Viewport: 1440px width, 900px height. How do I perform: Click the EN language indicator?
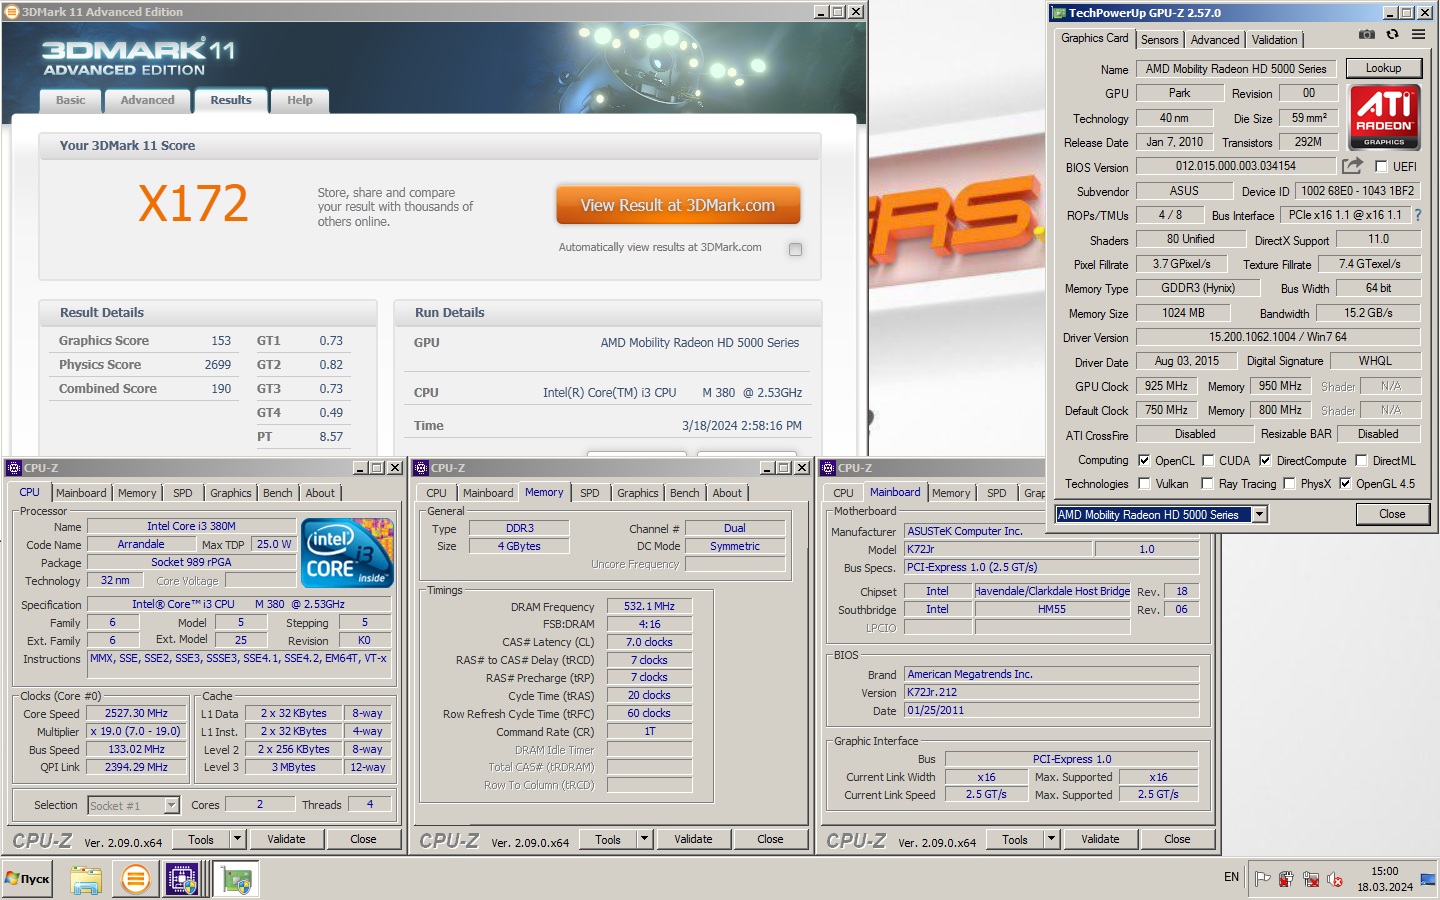coord(1231,877)
